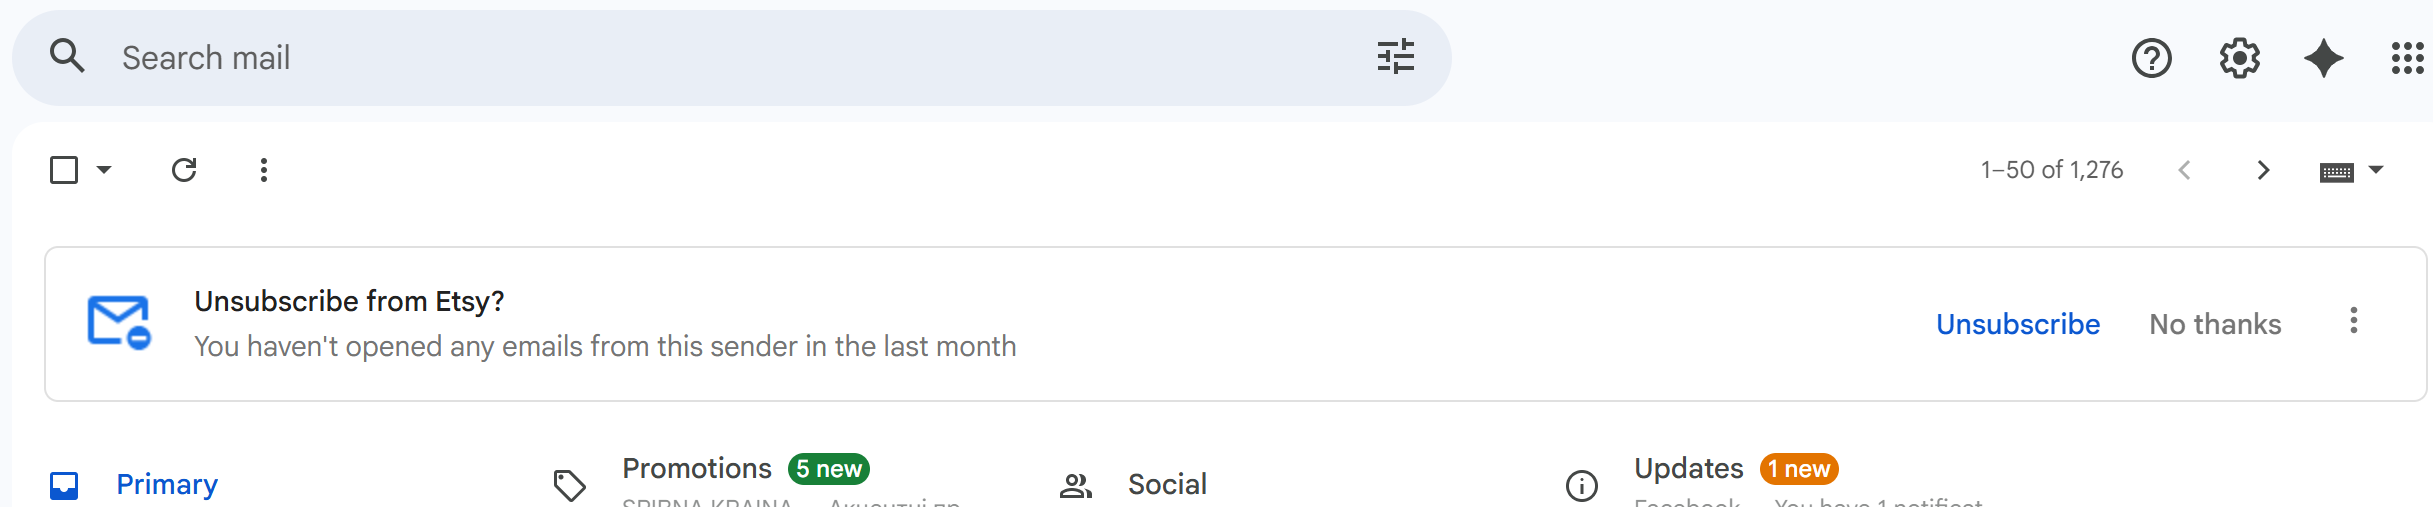Switch to the Primary tab
Image resolution: width=2433 pixels, height=507 pixels.
tap(166, 484)
